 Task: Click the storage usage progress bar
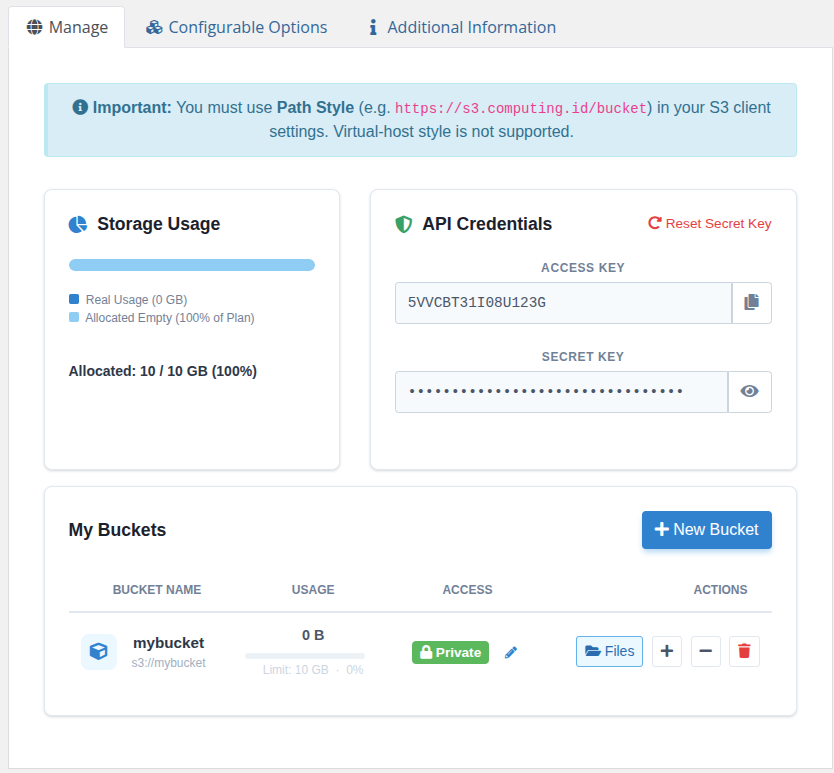coord(191,264)
